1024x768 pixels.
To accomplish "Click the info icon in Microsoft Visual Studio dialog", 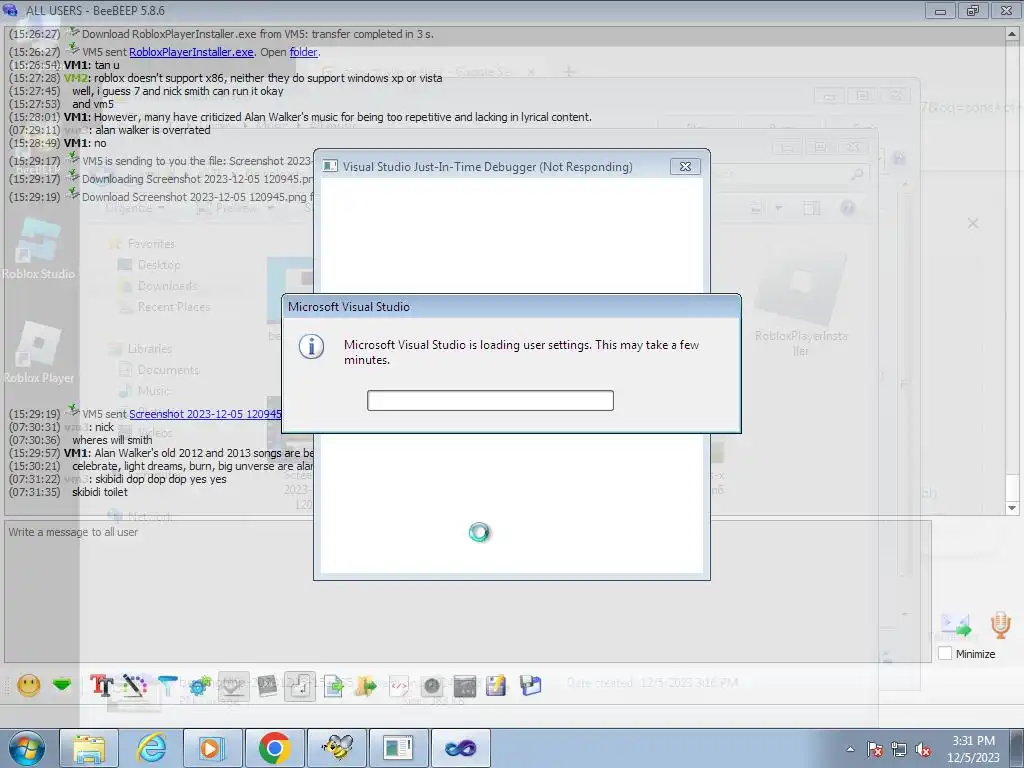I will (x=312, y=346).
